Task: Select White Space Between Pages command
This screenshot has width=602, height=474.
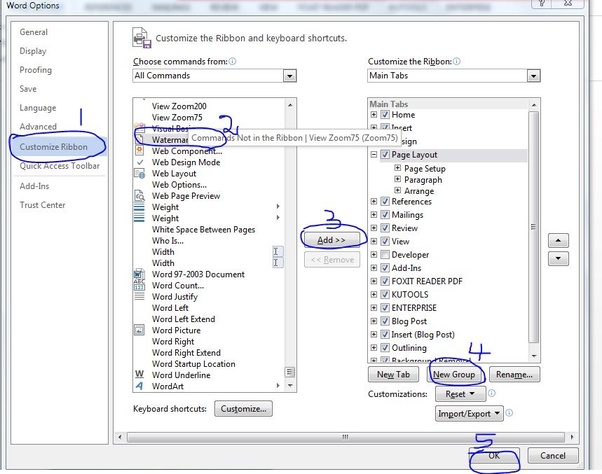Action: click(x=203, y=230)
